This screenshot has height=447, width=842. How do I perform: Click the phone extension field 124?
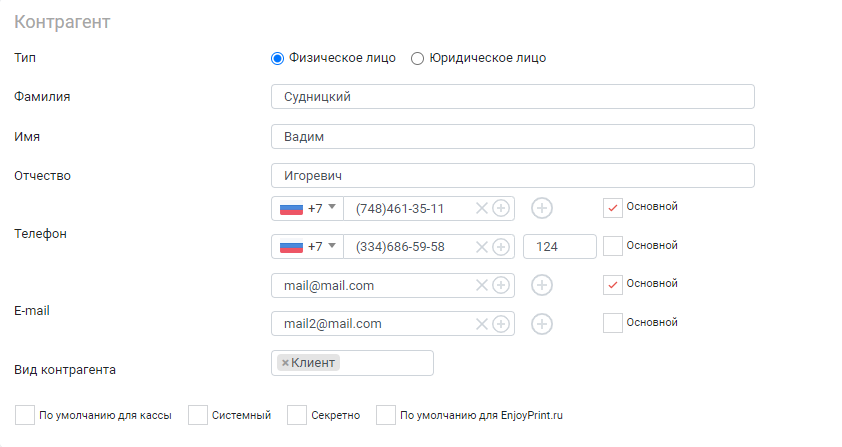click(x=560, y=247)
